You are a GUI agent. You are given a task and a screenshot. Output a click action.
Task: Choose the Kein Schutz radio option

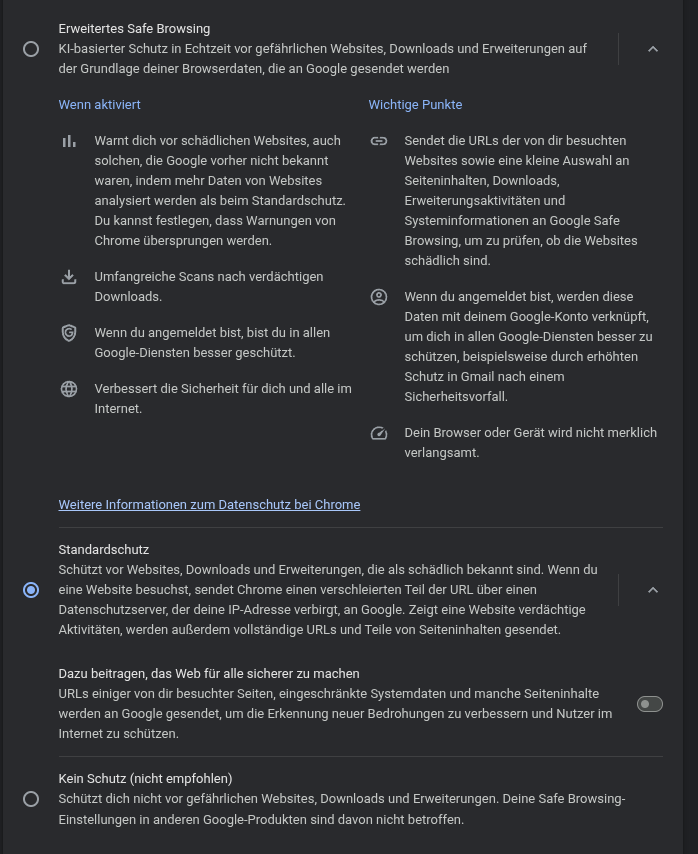pyautogui.click(x=31, y=799)
